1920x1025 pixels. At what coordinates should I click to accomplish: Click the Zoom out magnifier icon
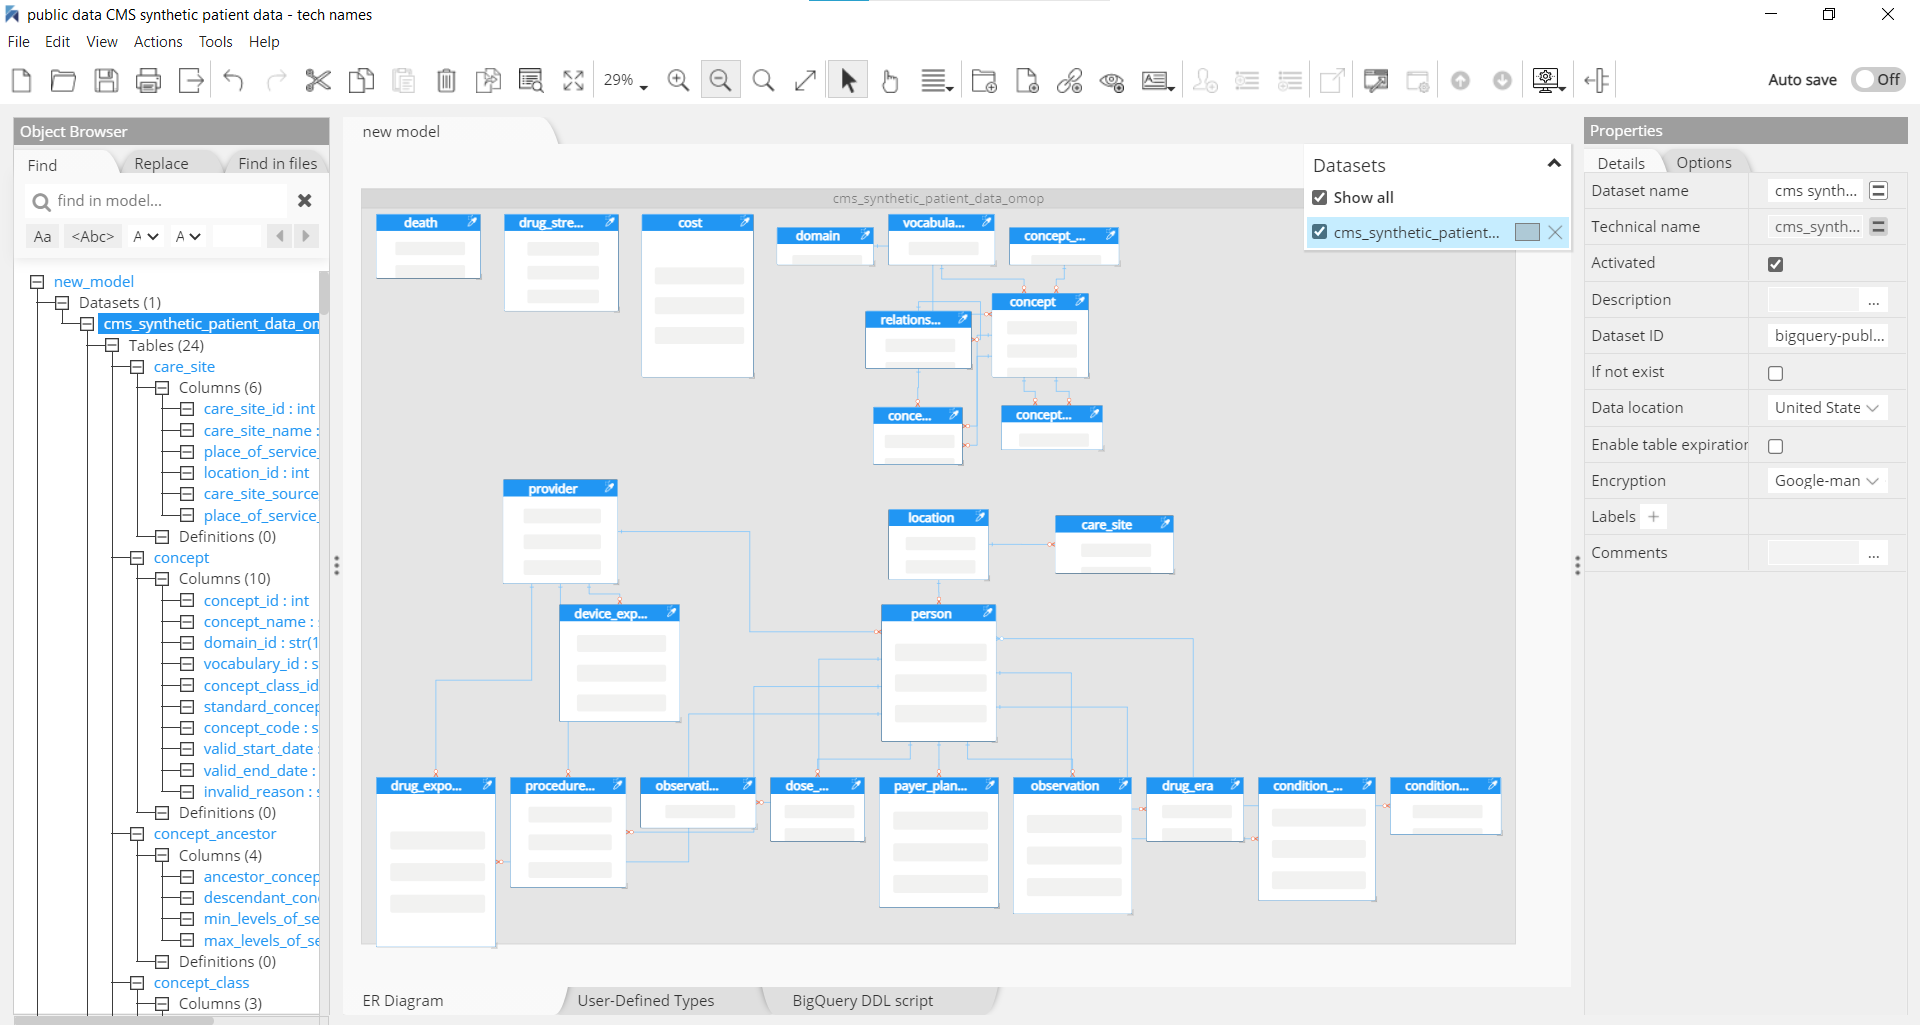tap(720, 80)
